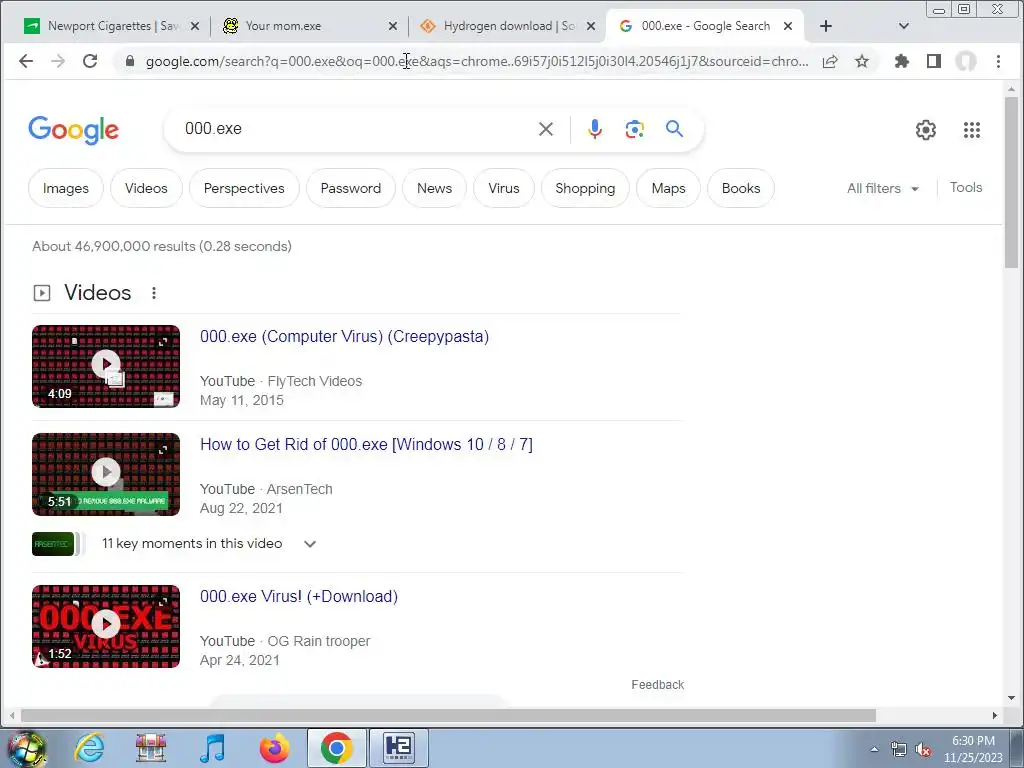Open the Chrome three-dot menu
Image resolution: width=1024 pixels, height=768 pixels.
coord(998,61)
